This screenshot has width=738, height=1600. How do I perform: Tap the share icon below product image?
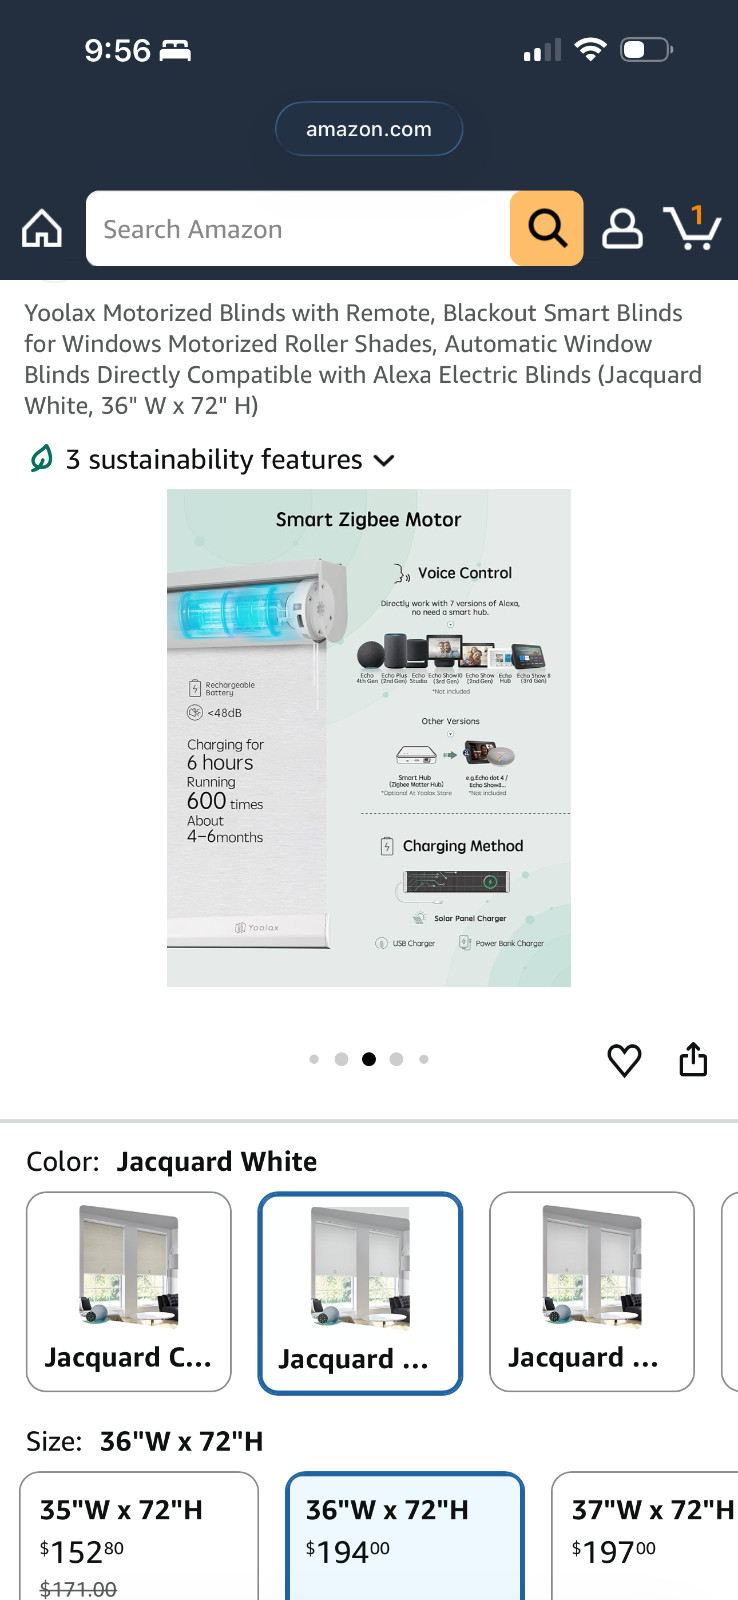693,1059
